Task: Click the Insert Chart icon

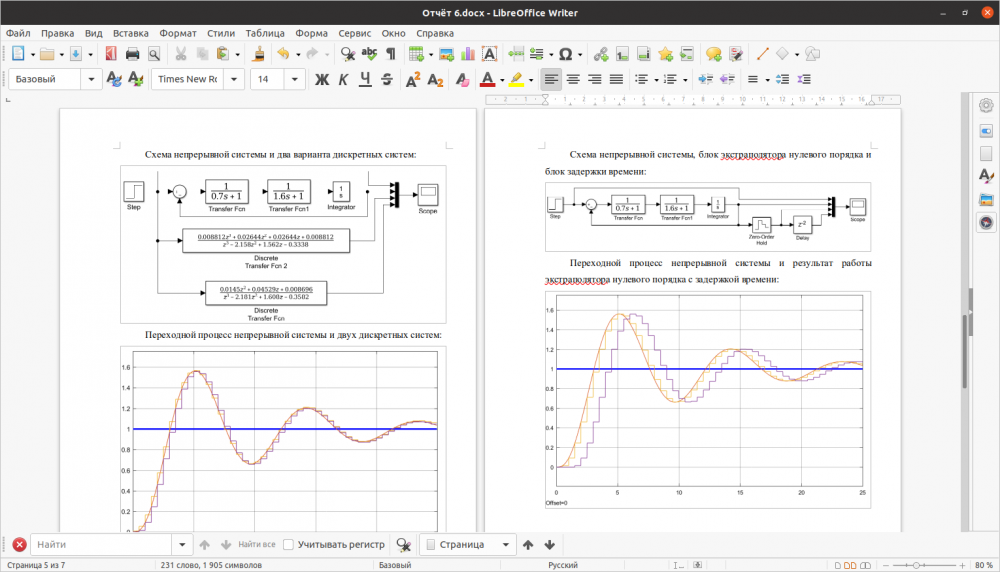Action: point(468,54)
